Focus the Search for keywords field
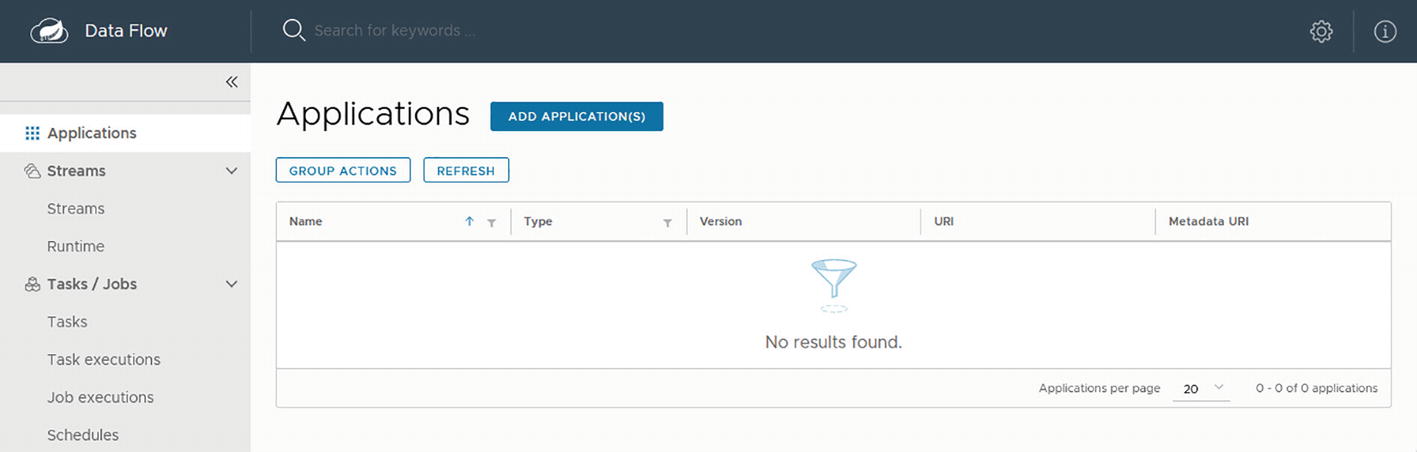 click(x=500, y=31)
